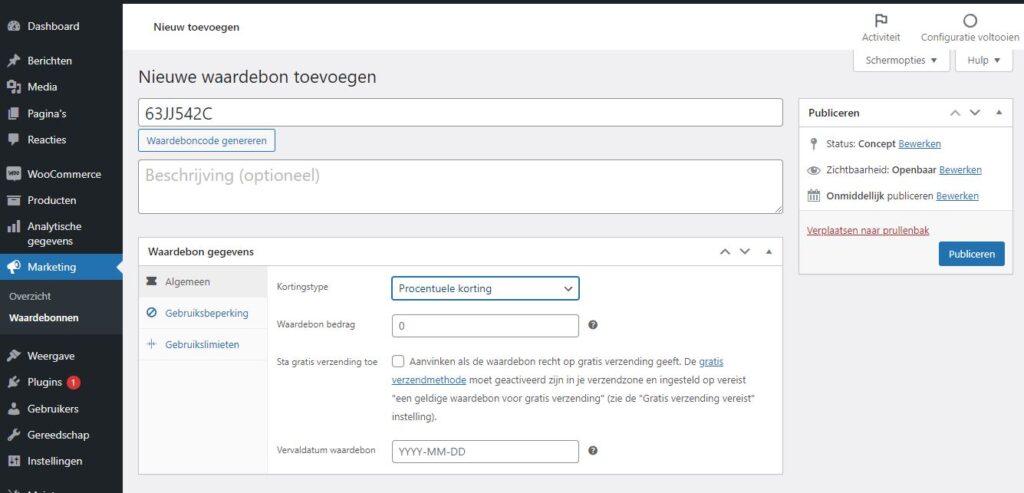The width and height of the screenshot is (1024, 493).
Task: Click the Status key icon
Action: 813,144
